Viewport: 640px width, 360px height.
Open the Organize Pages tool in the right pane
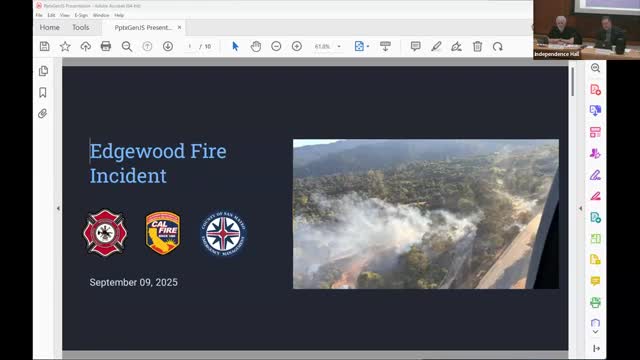click(595, 239)
